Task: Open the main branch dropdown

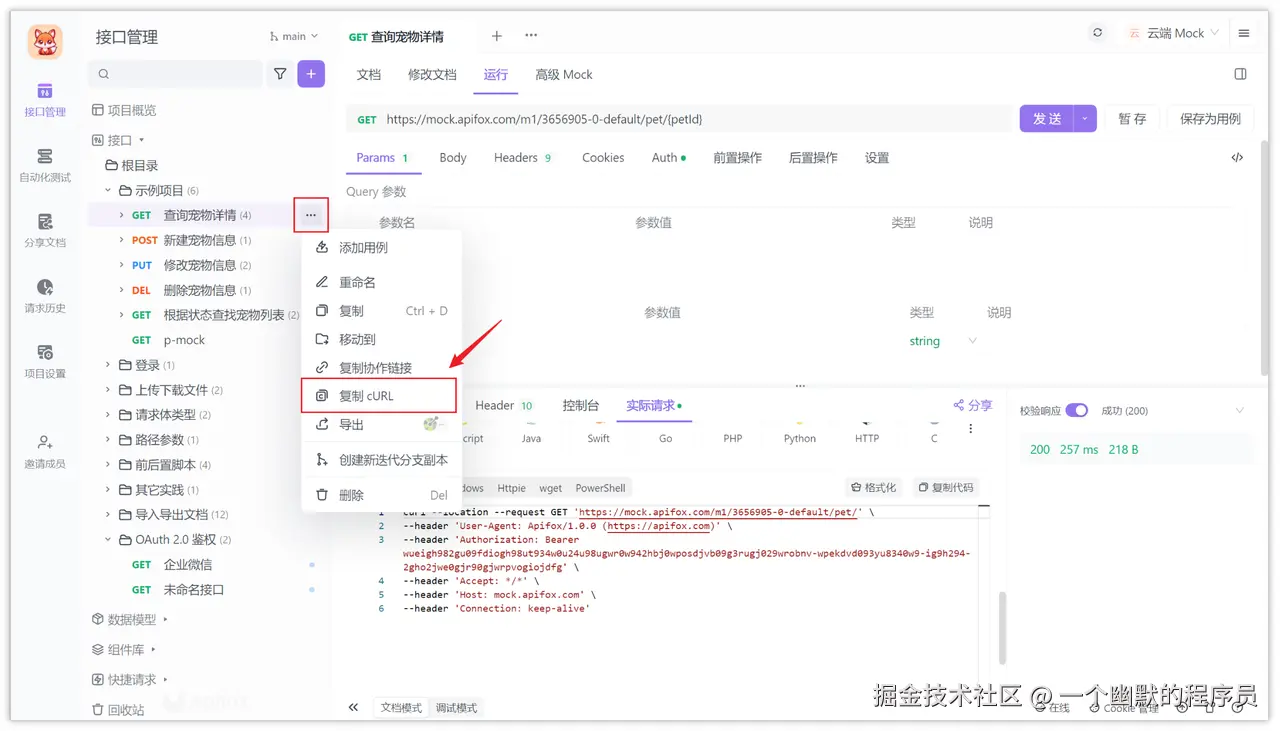Action: pos(293,36)
